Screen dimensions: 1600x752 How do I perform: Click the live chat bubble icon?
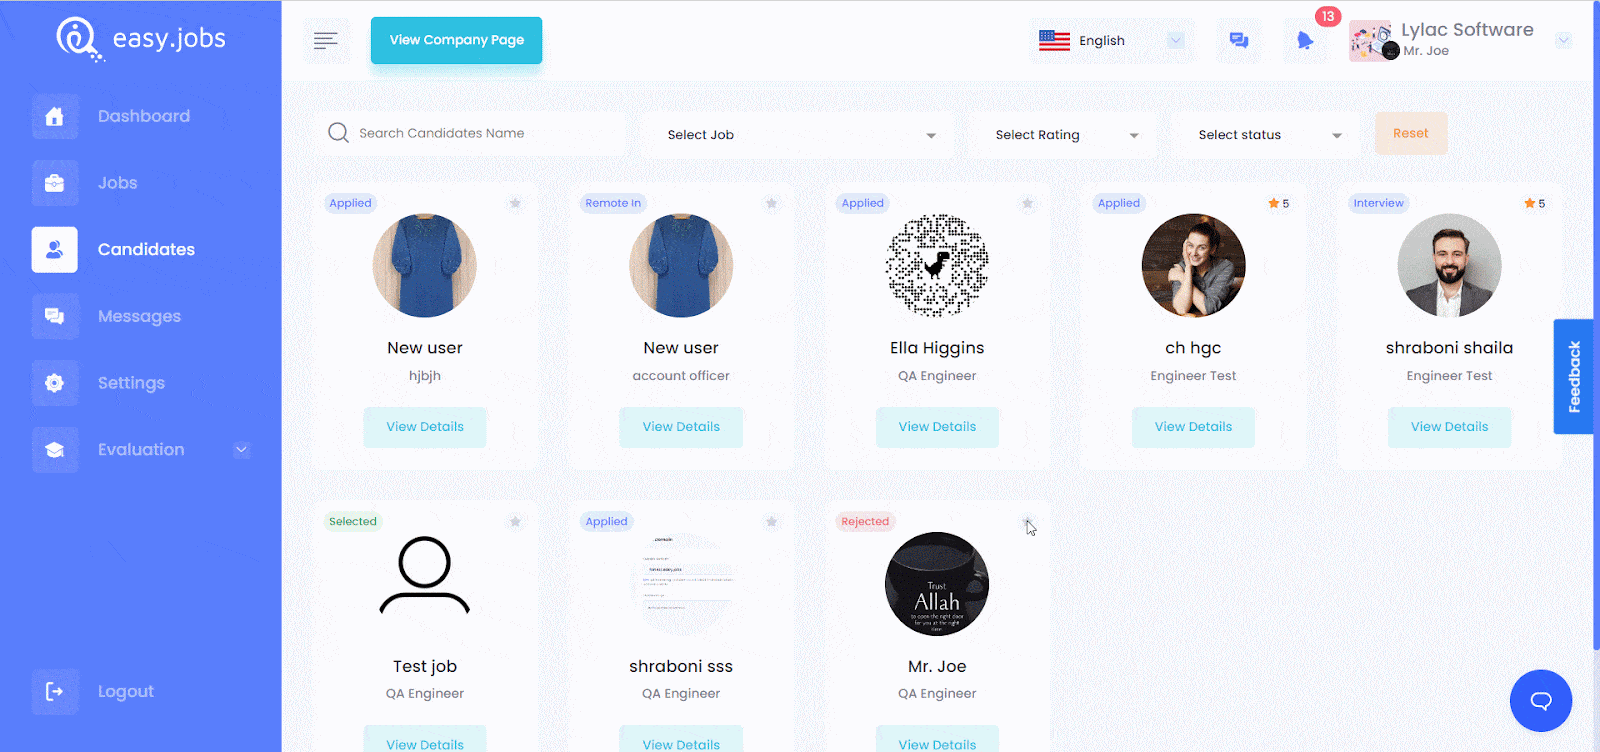coord(1541,700)
